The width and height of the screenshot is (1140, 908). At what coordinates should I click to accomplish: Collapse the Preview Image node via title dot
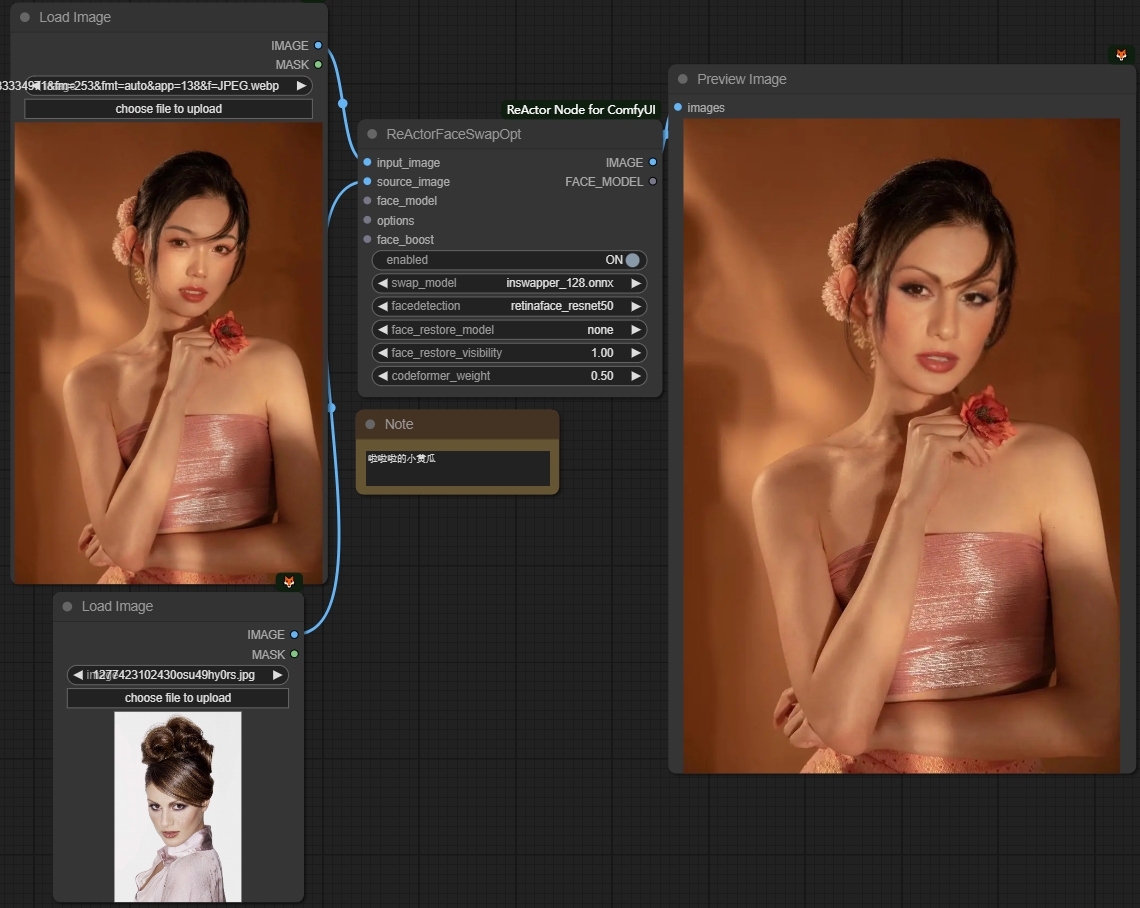point(683,79)
